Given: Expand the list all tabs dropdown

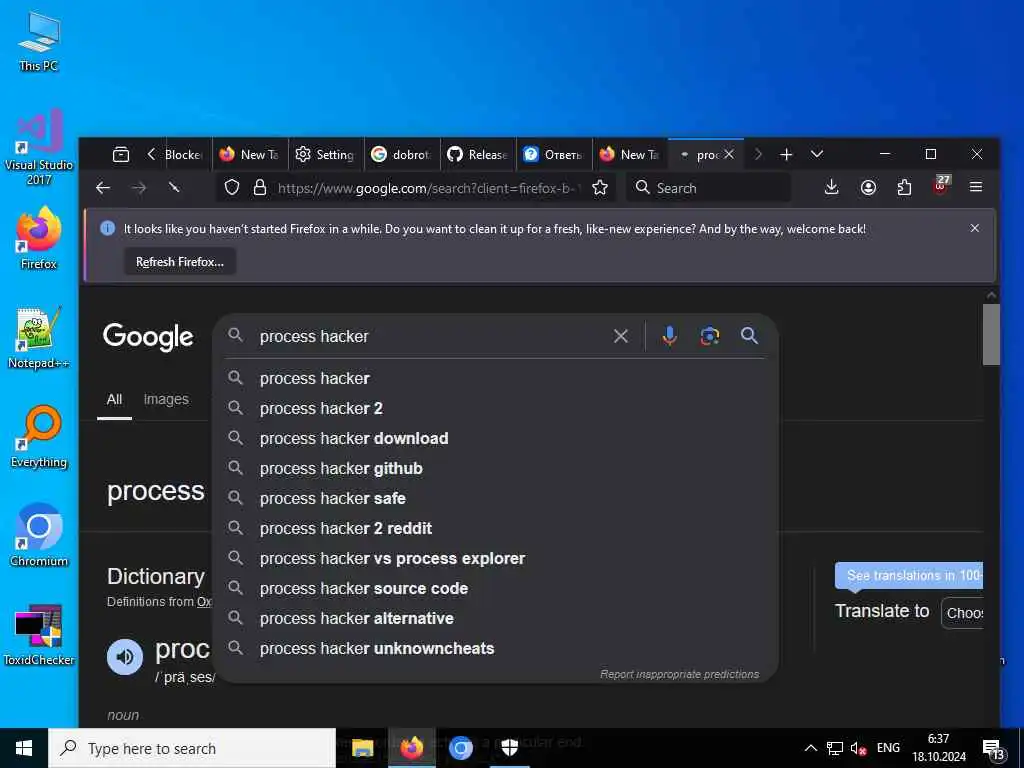Looking at the screenshot, I should pos(817,155).
